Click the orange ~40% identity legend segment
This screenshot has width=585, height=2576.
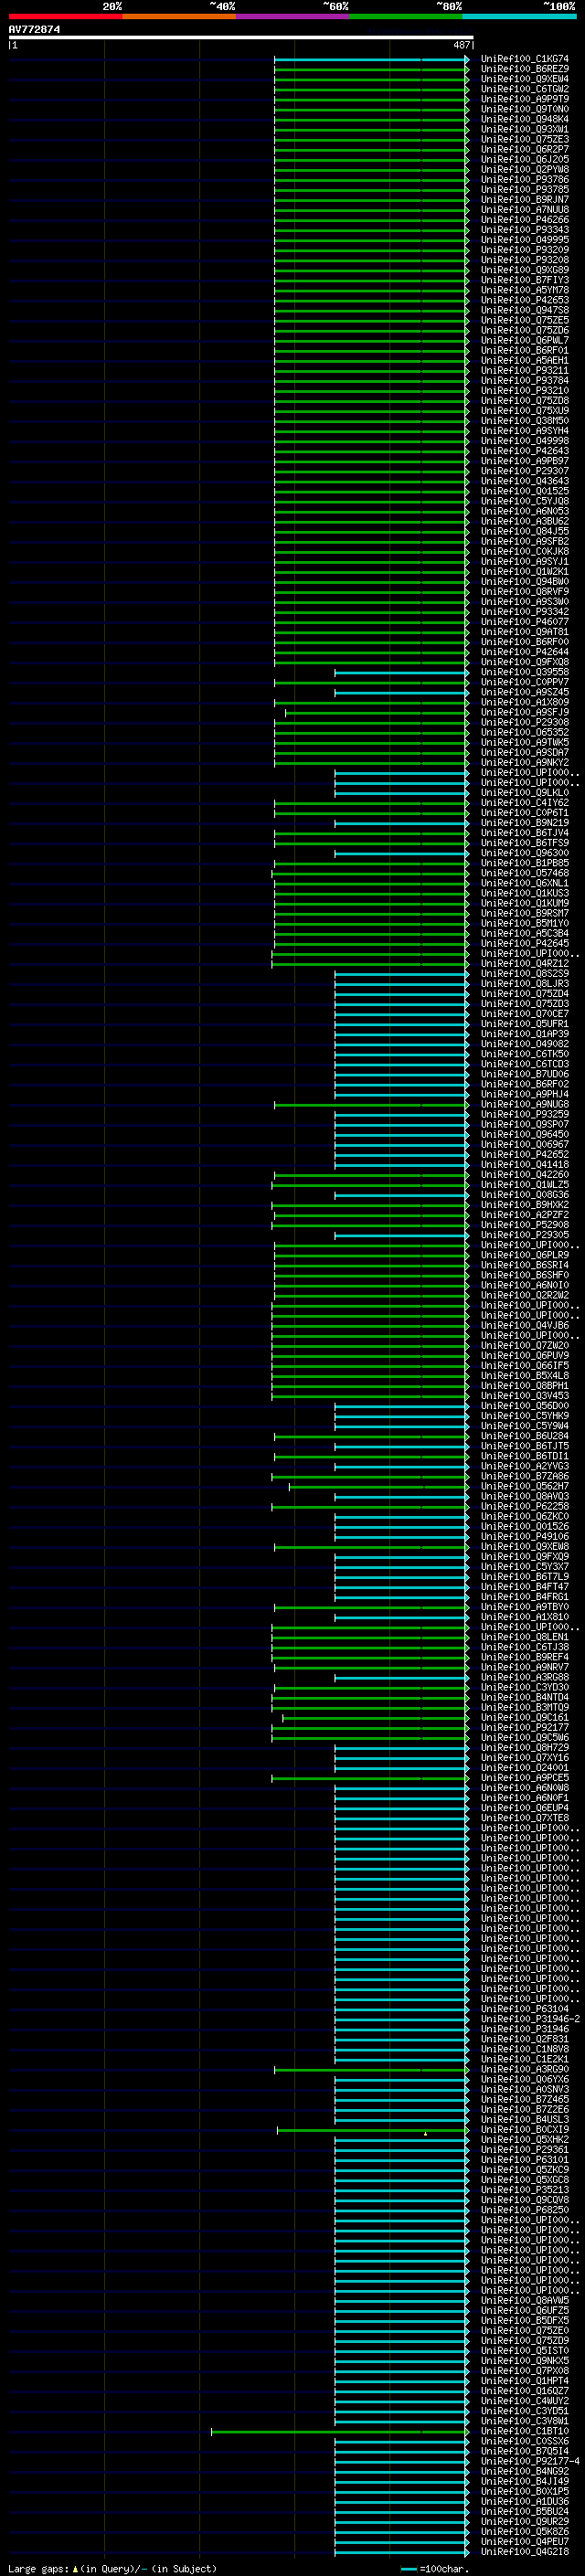tap(179, 16)
